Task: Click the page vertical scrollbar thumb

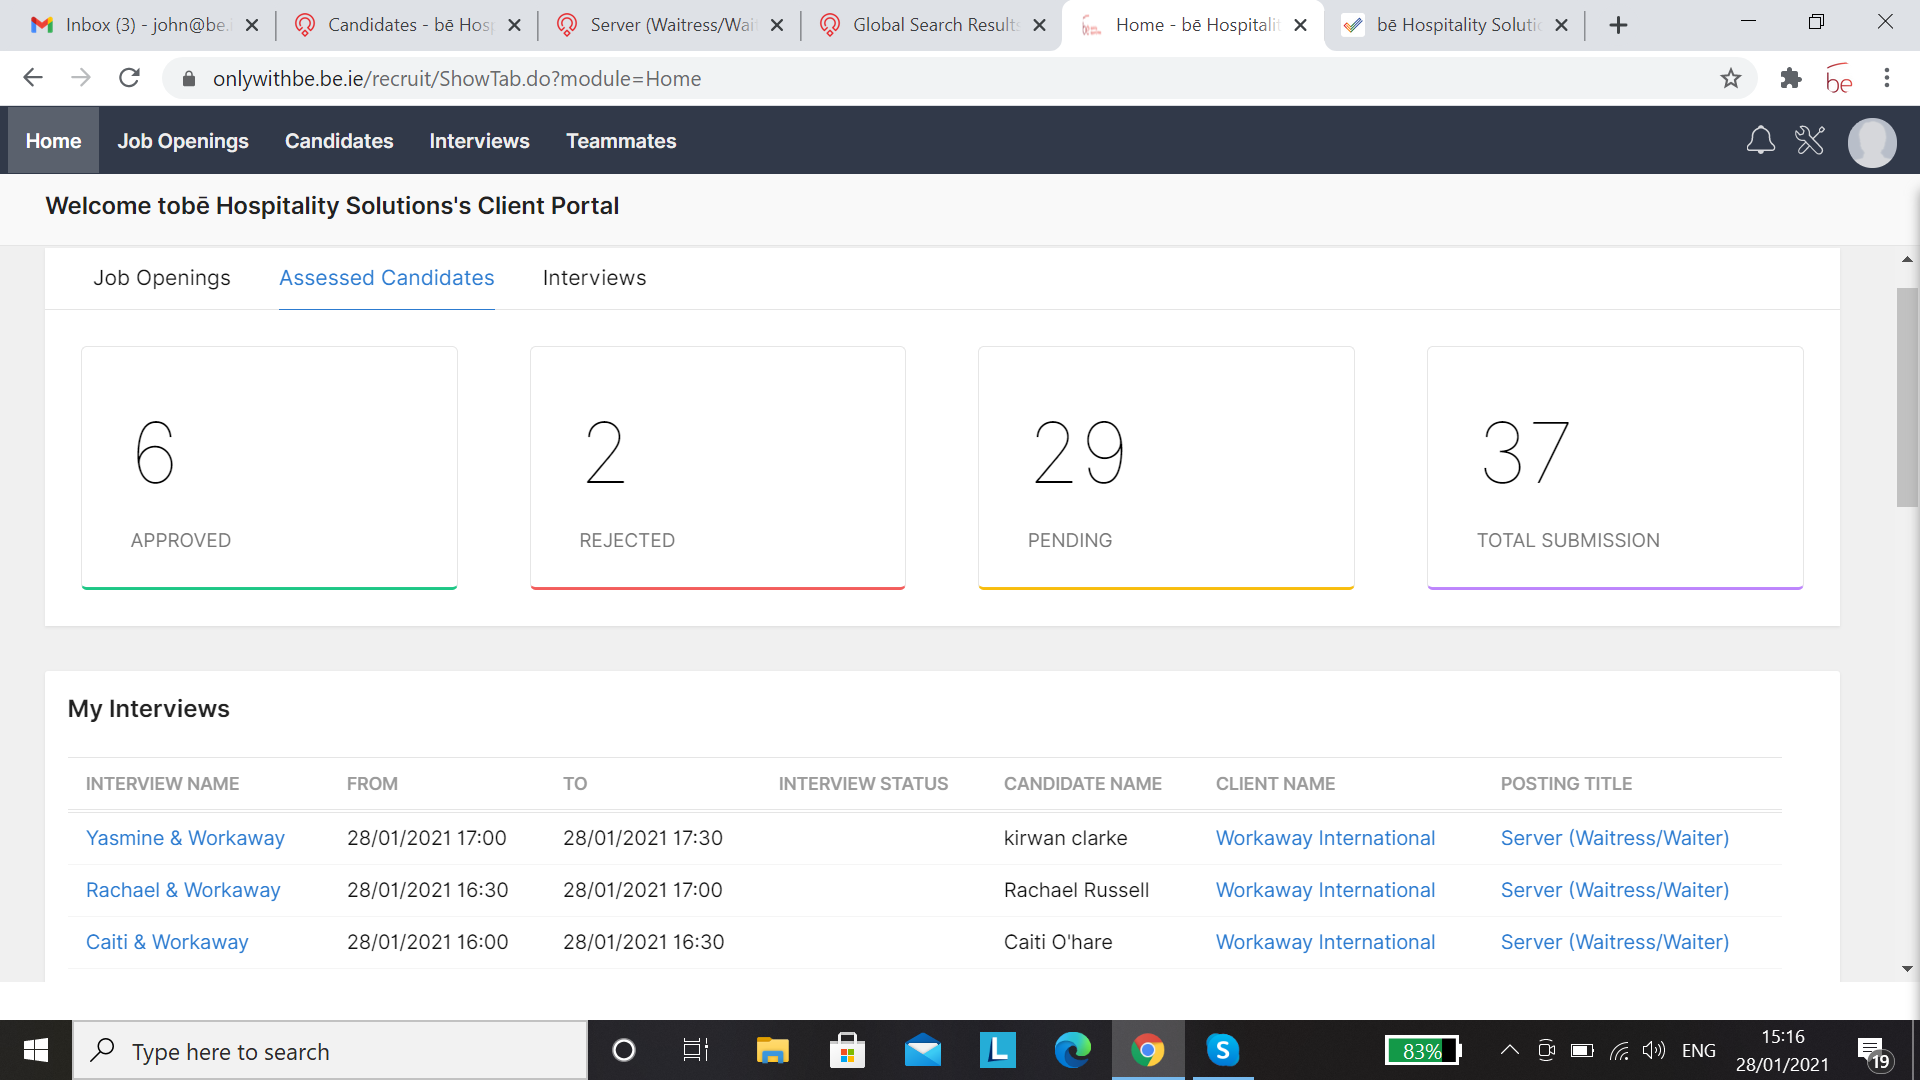Action: click(1907, 397)
